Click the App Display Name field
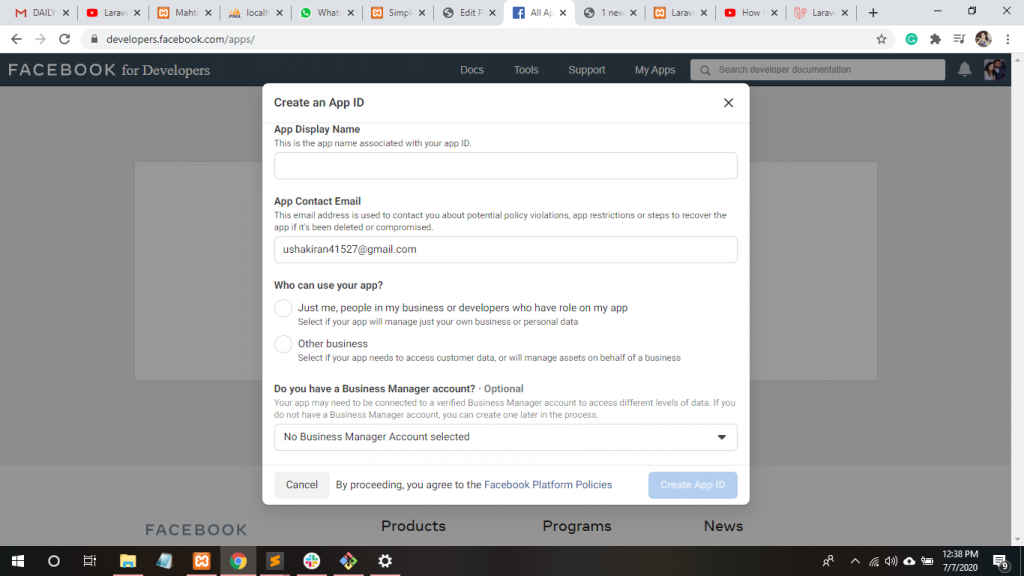Viewport: 1024px width, 576px height. click(505, 166)
